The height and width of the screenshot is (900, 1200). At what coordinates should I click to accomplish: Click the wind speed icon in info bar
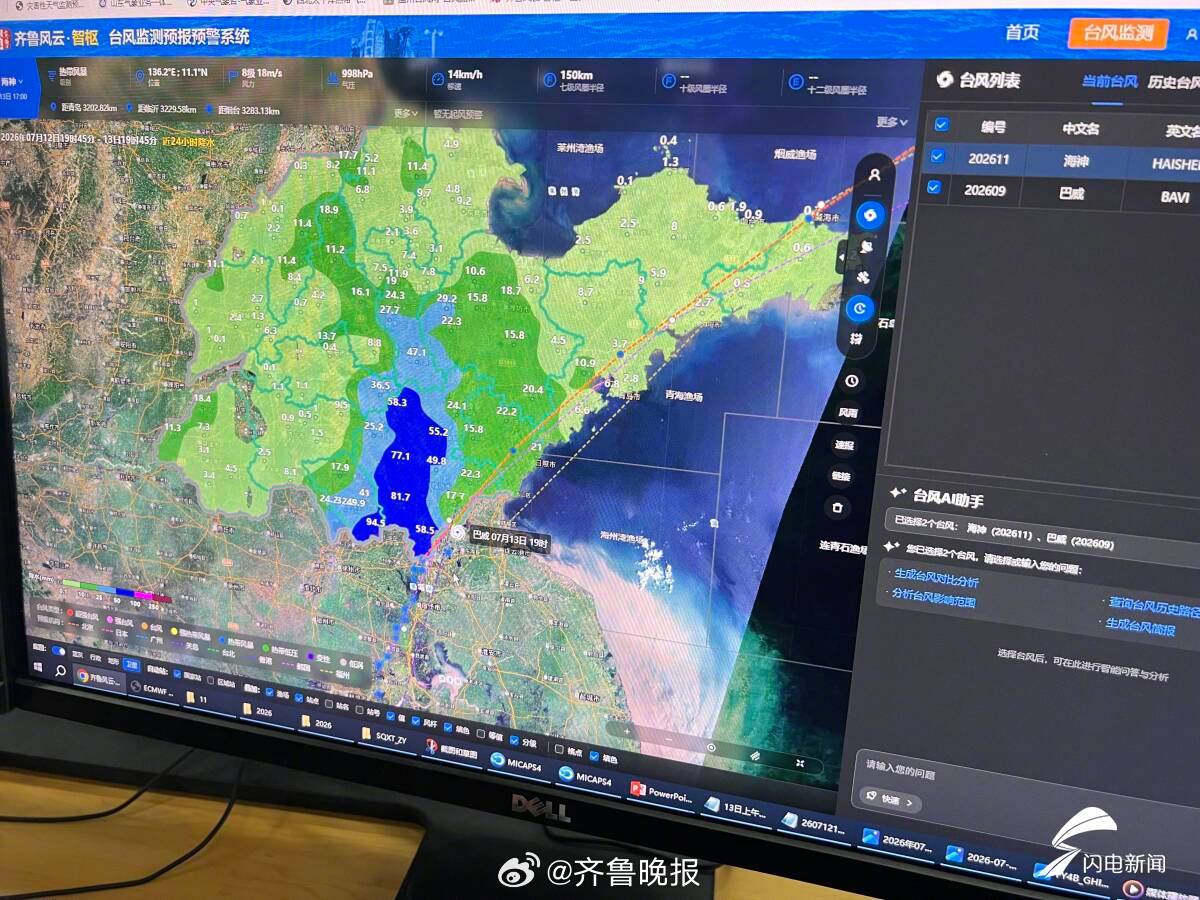click(233, 77)
